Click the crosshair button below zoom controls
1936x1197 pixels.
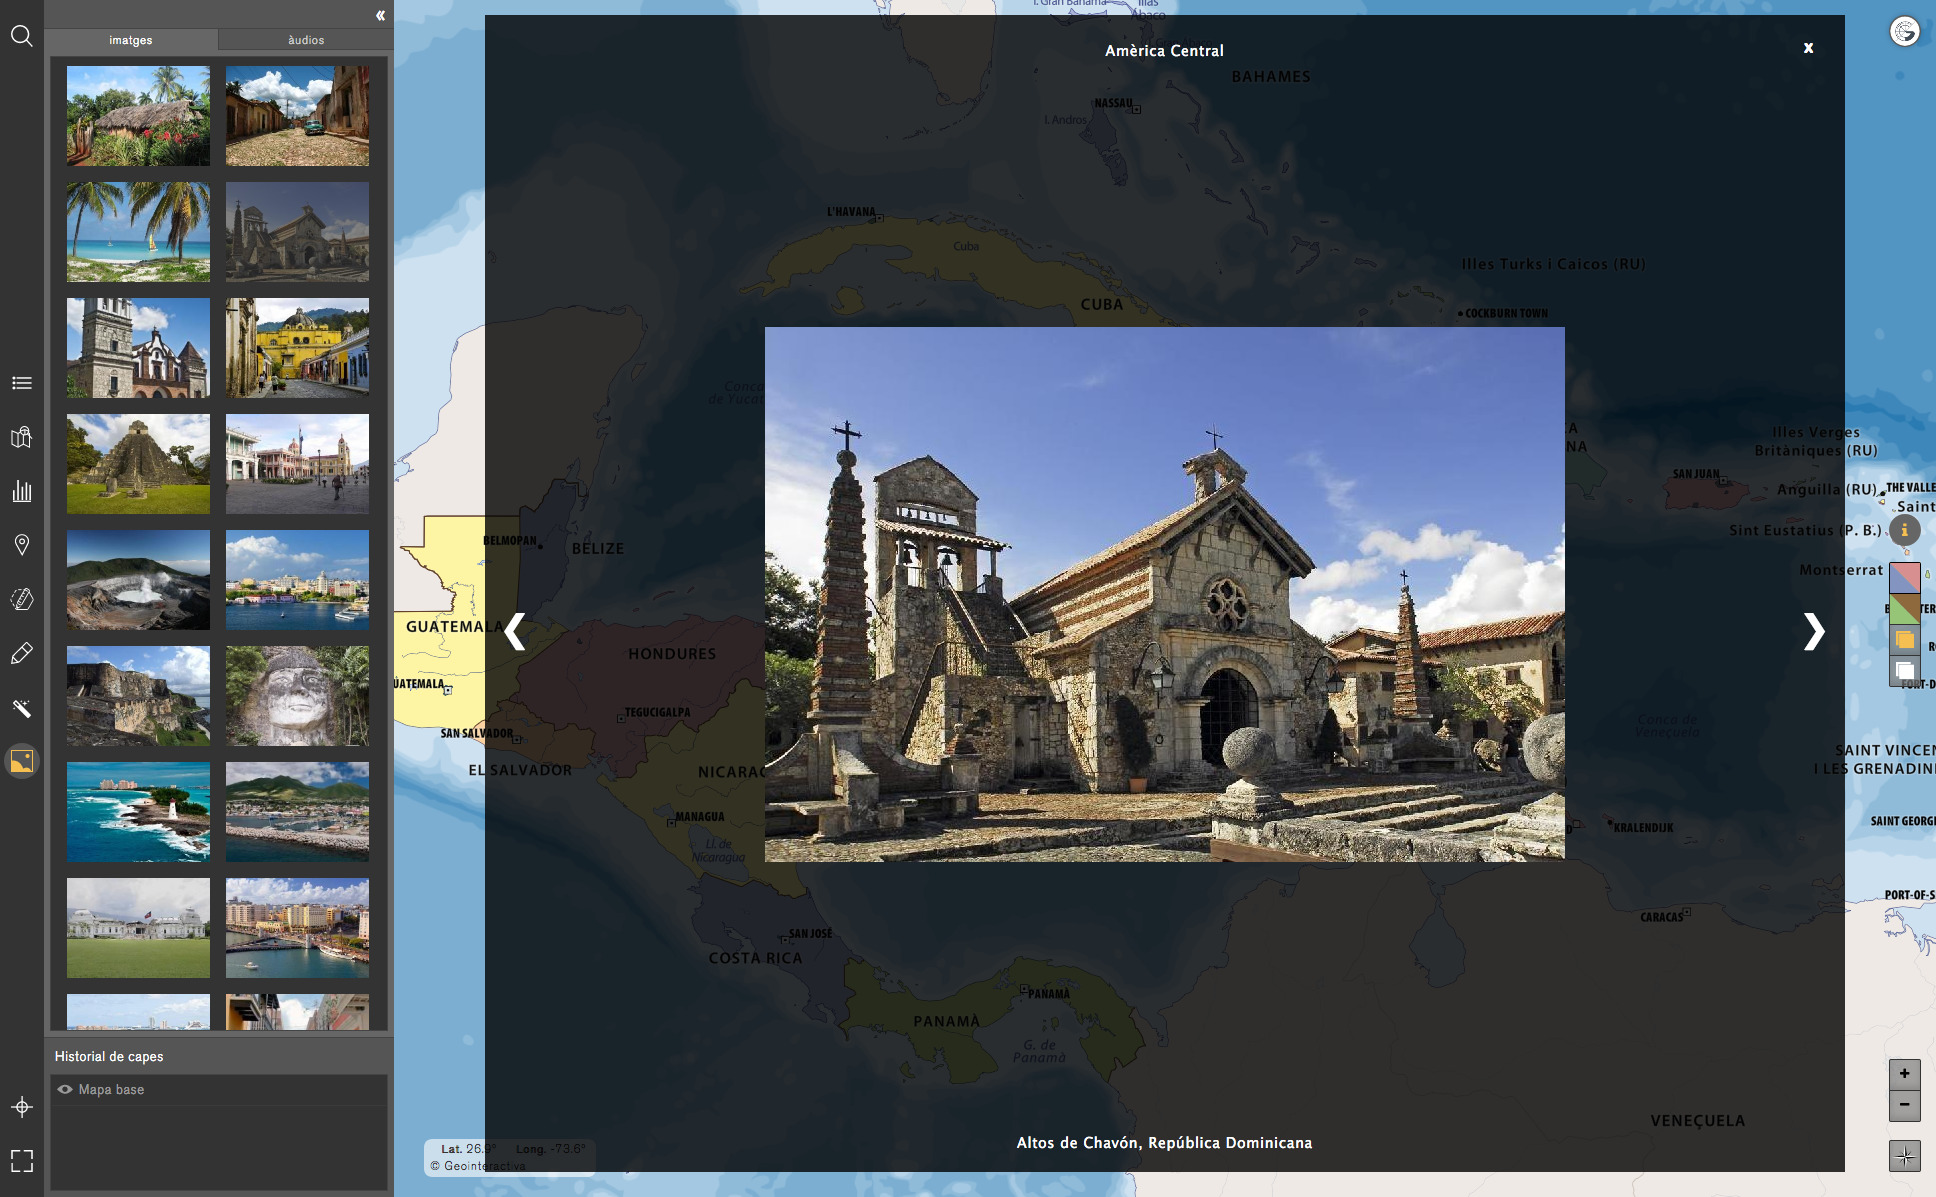pyautogui.click(x=1904, y=1156)
